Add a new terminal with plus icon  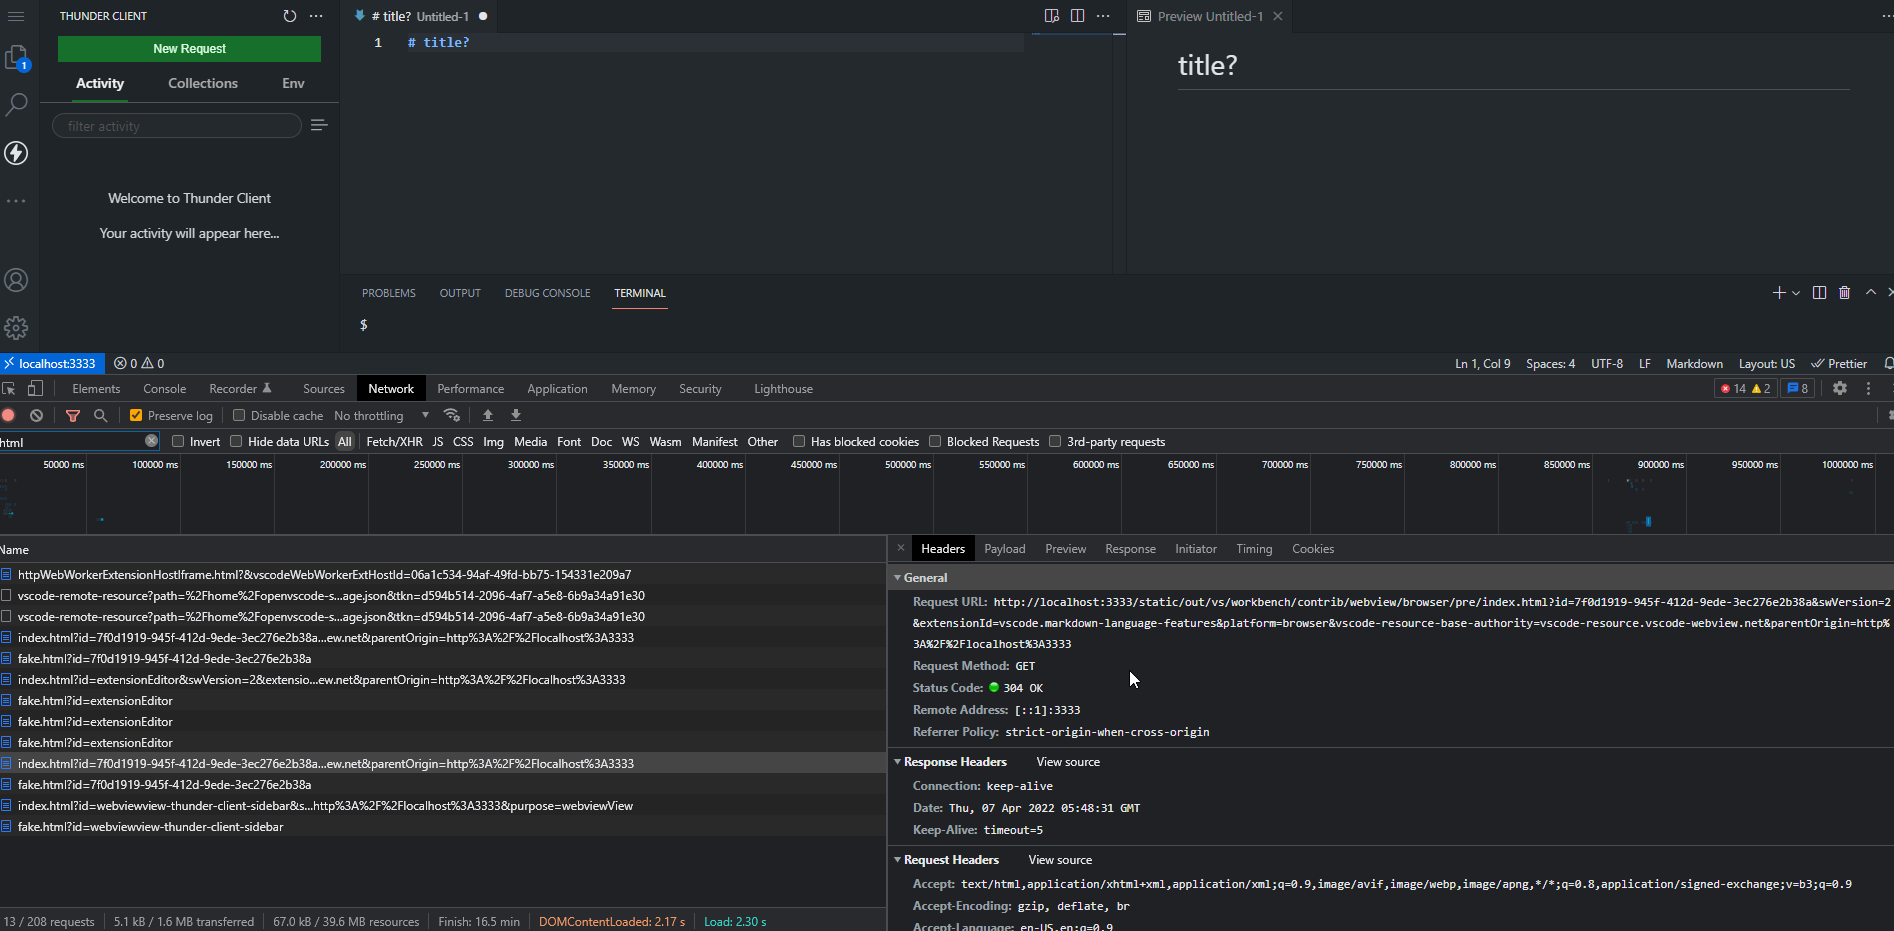click(x=1778, y=293)
